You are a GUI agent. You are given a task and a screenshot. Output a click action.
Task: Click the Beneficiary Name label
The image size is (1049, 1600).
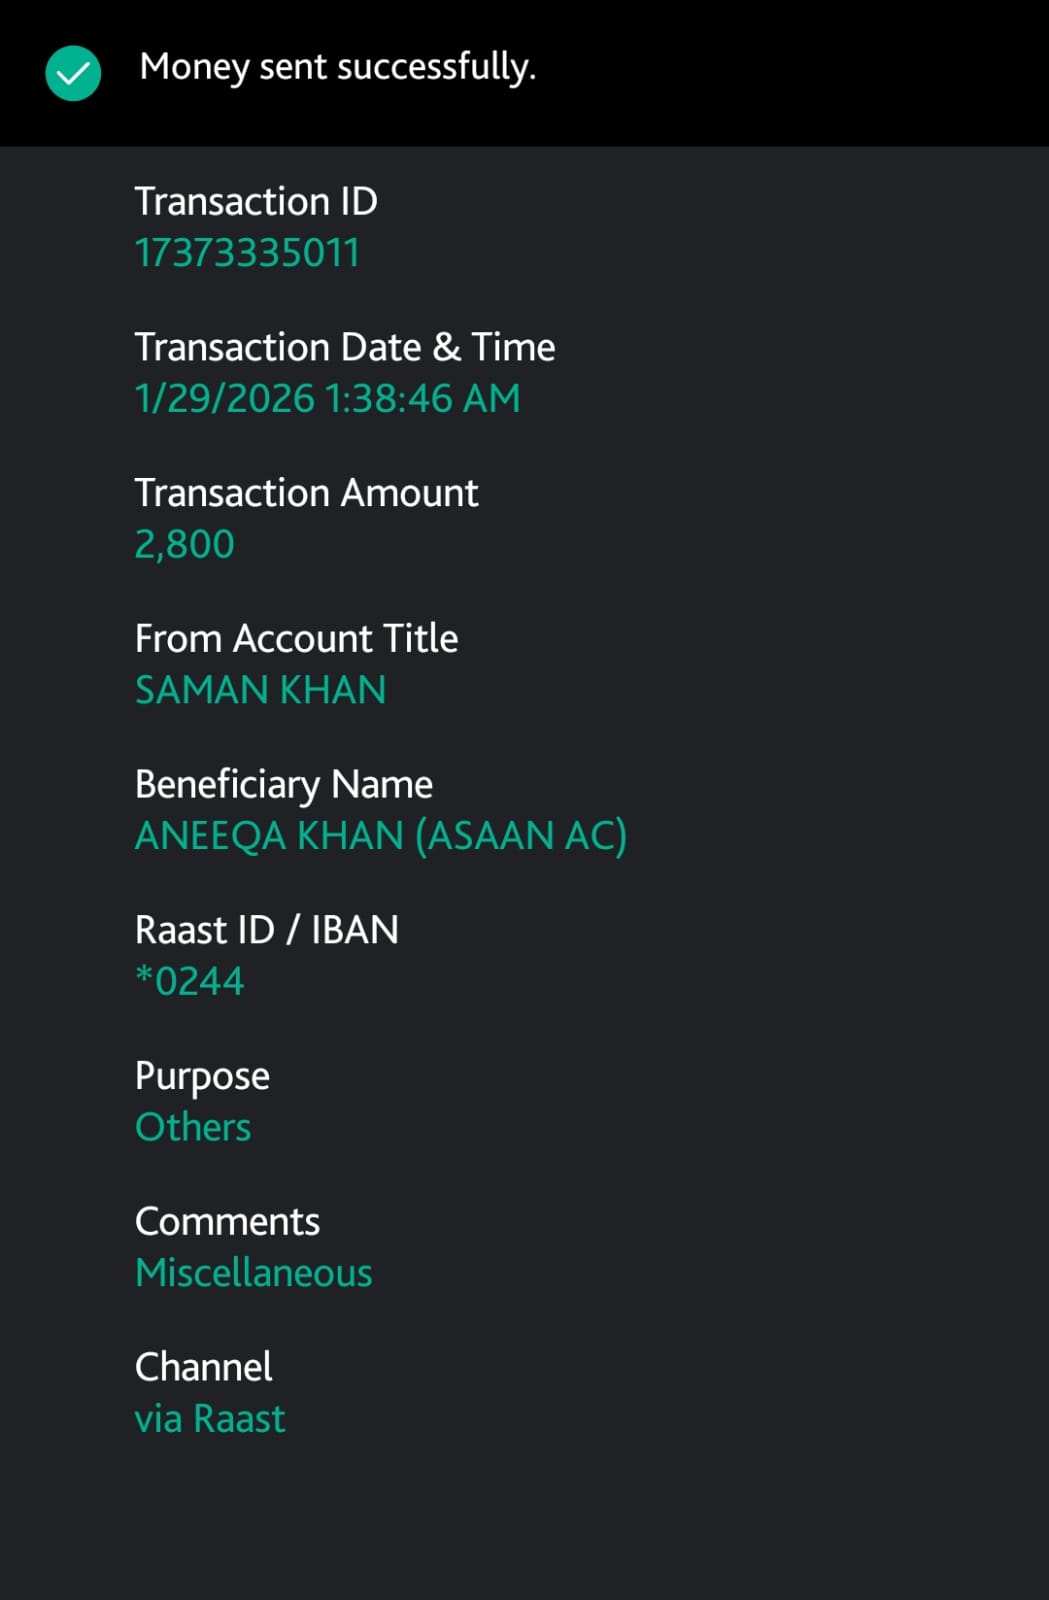coord(284,785)
